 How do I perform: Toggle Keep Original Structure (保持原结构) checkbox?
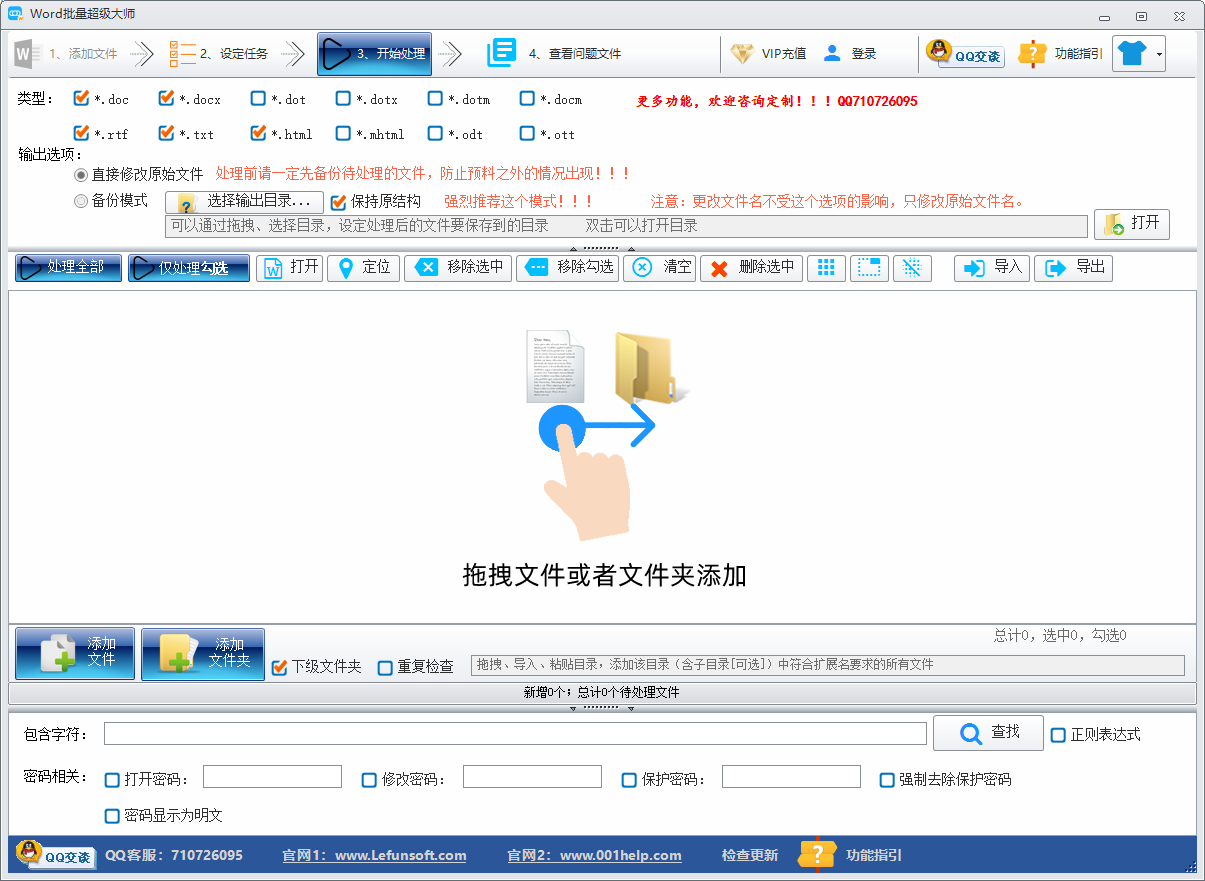(x=338, y=202)
